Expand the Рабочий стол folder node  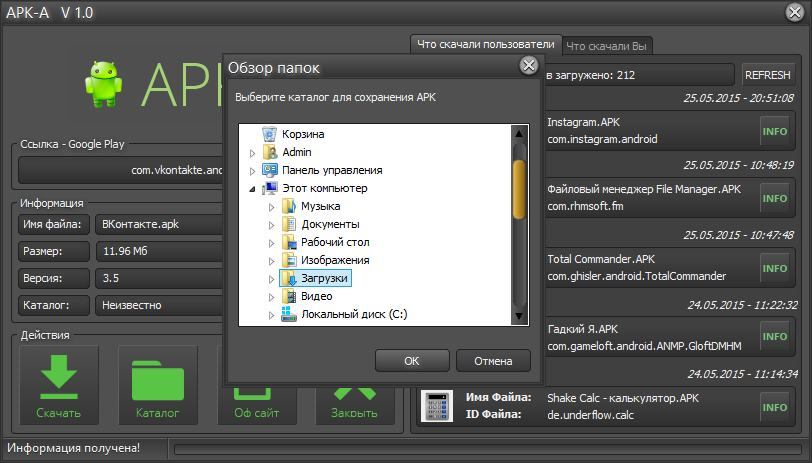click(271, 243)
